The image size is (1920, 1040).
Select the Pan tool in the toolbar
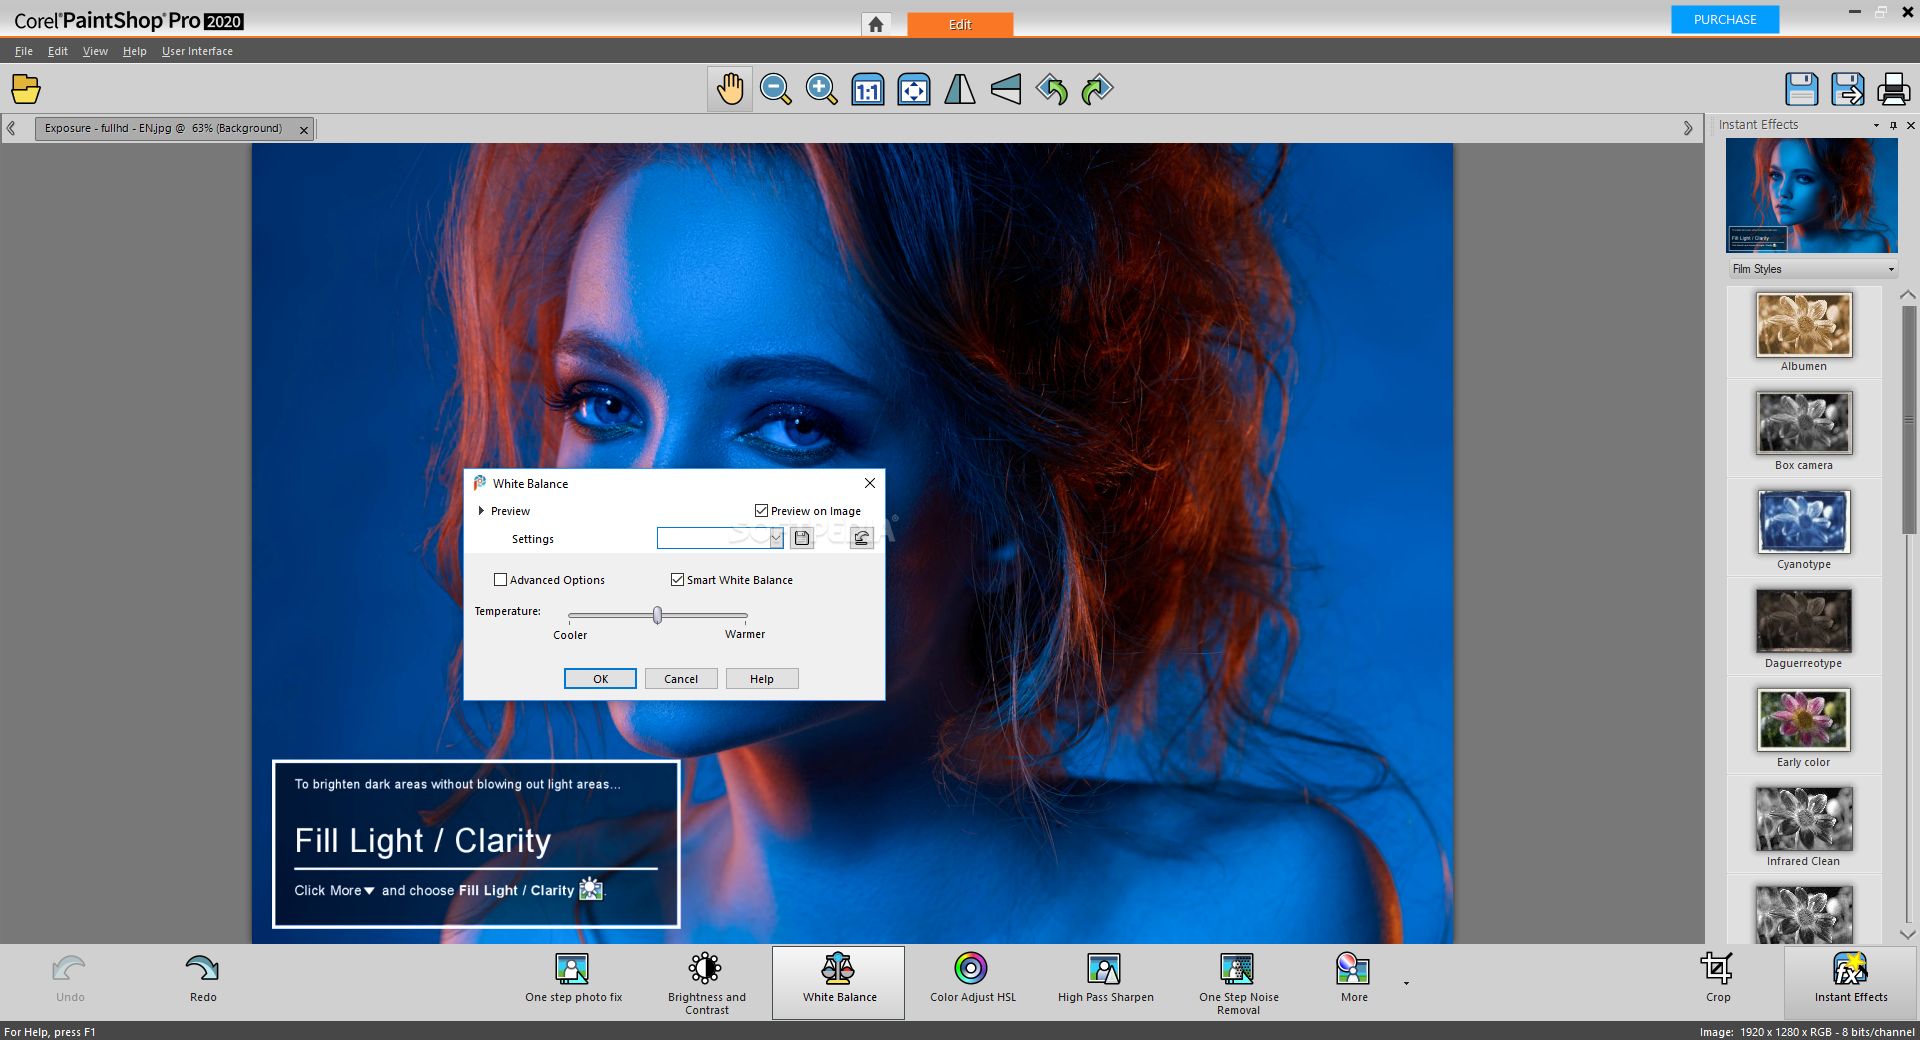click(x=729, y=89)
